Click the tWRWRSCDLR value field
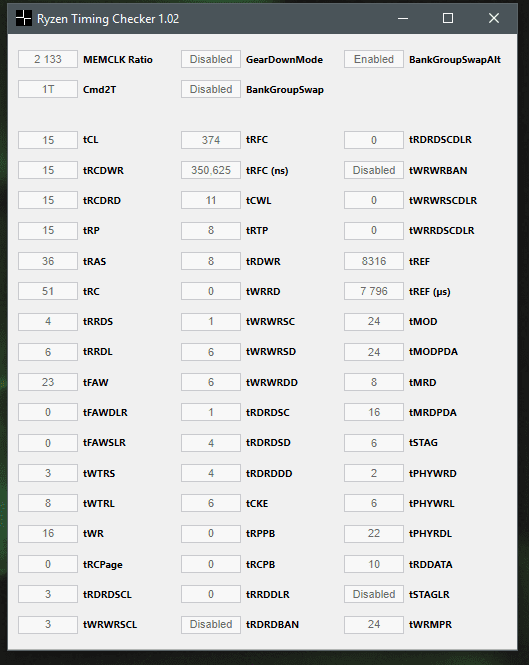This screenshot has width=529, height=665. click(x=374, y=200)
